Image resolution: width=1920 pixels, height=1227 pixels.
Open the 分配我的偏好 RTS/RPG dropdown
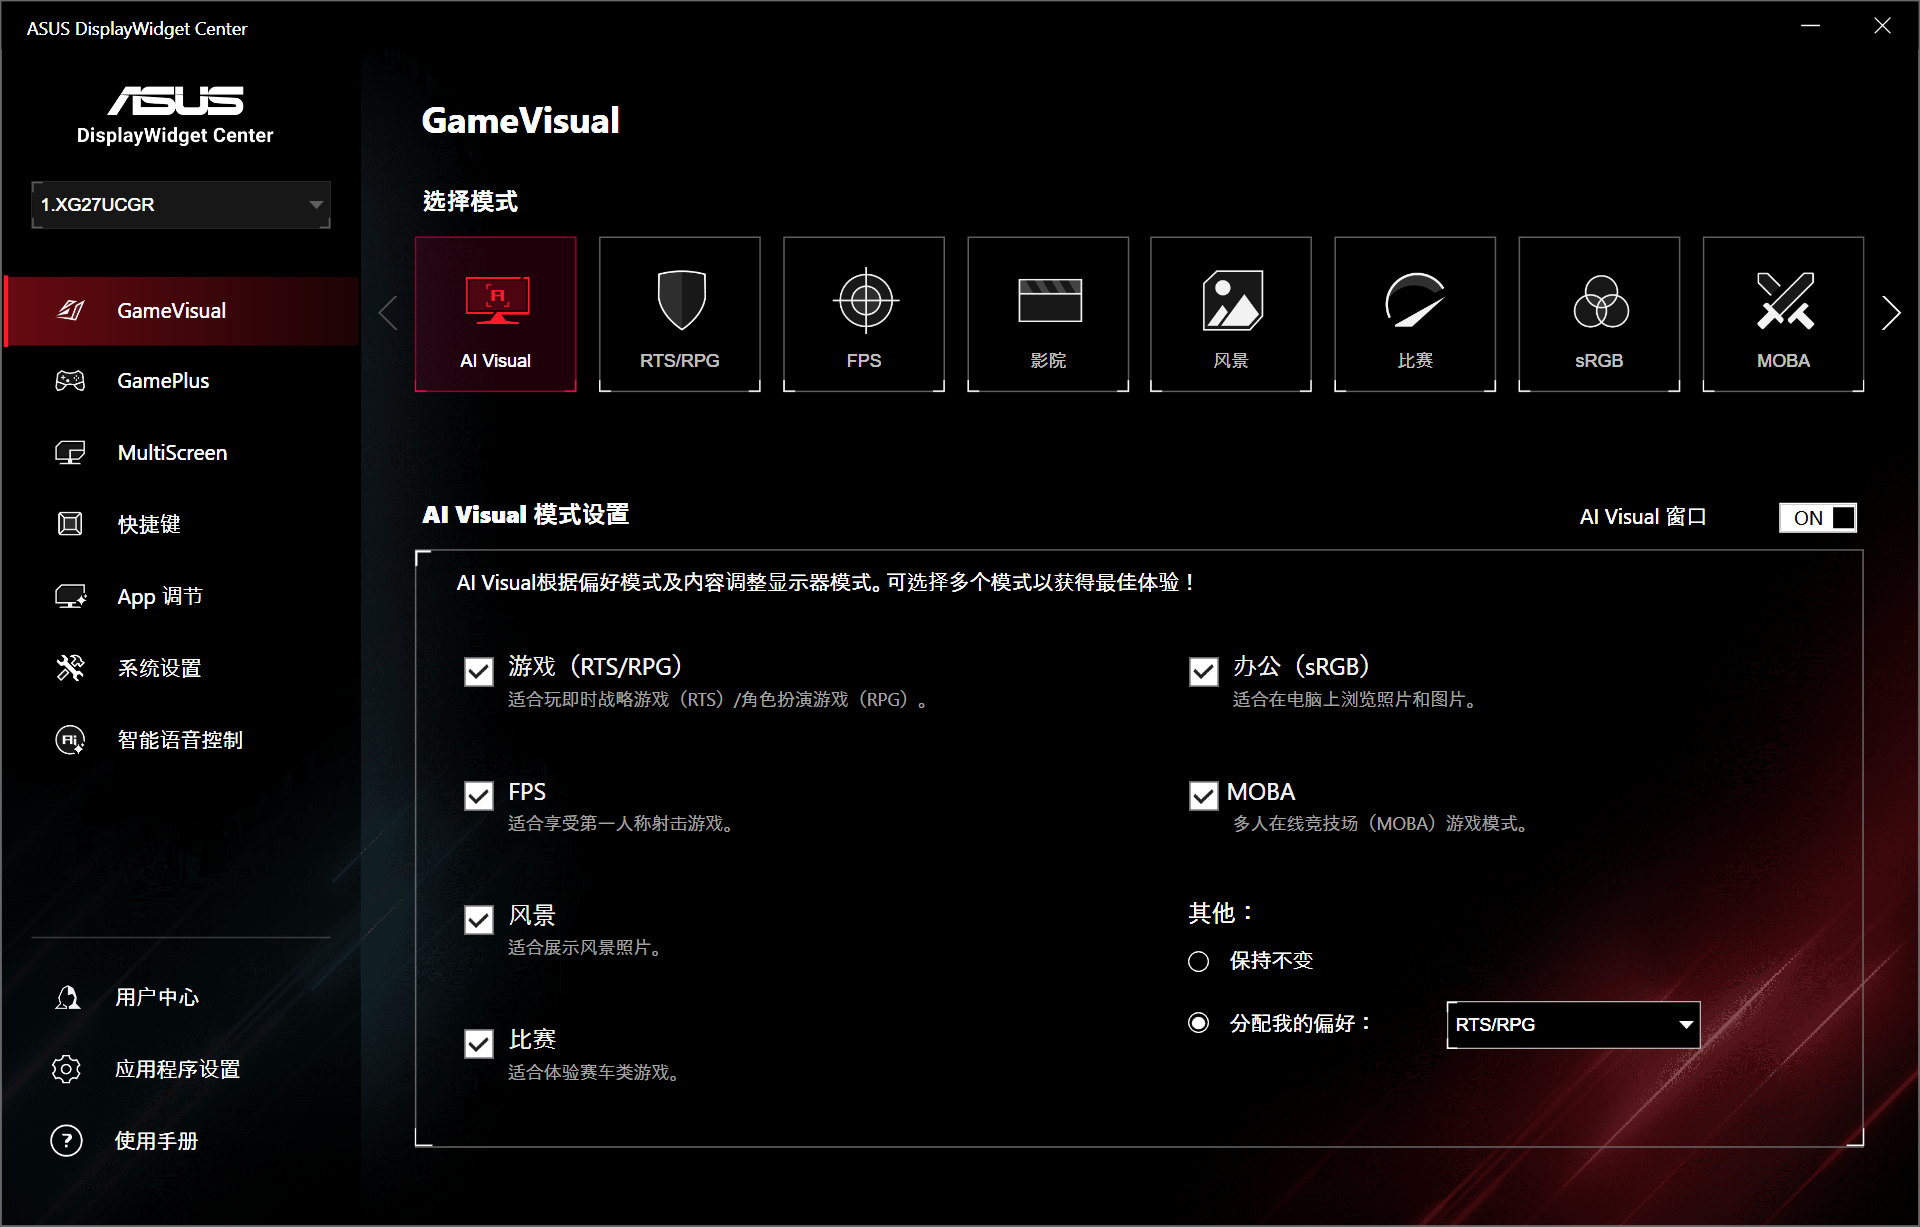tap(1572, 1024)
